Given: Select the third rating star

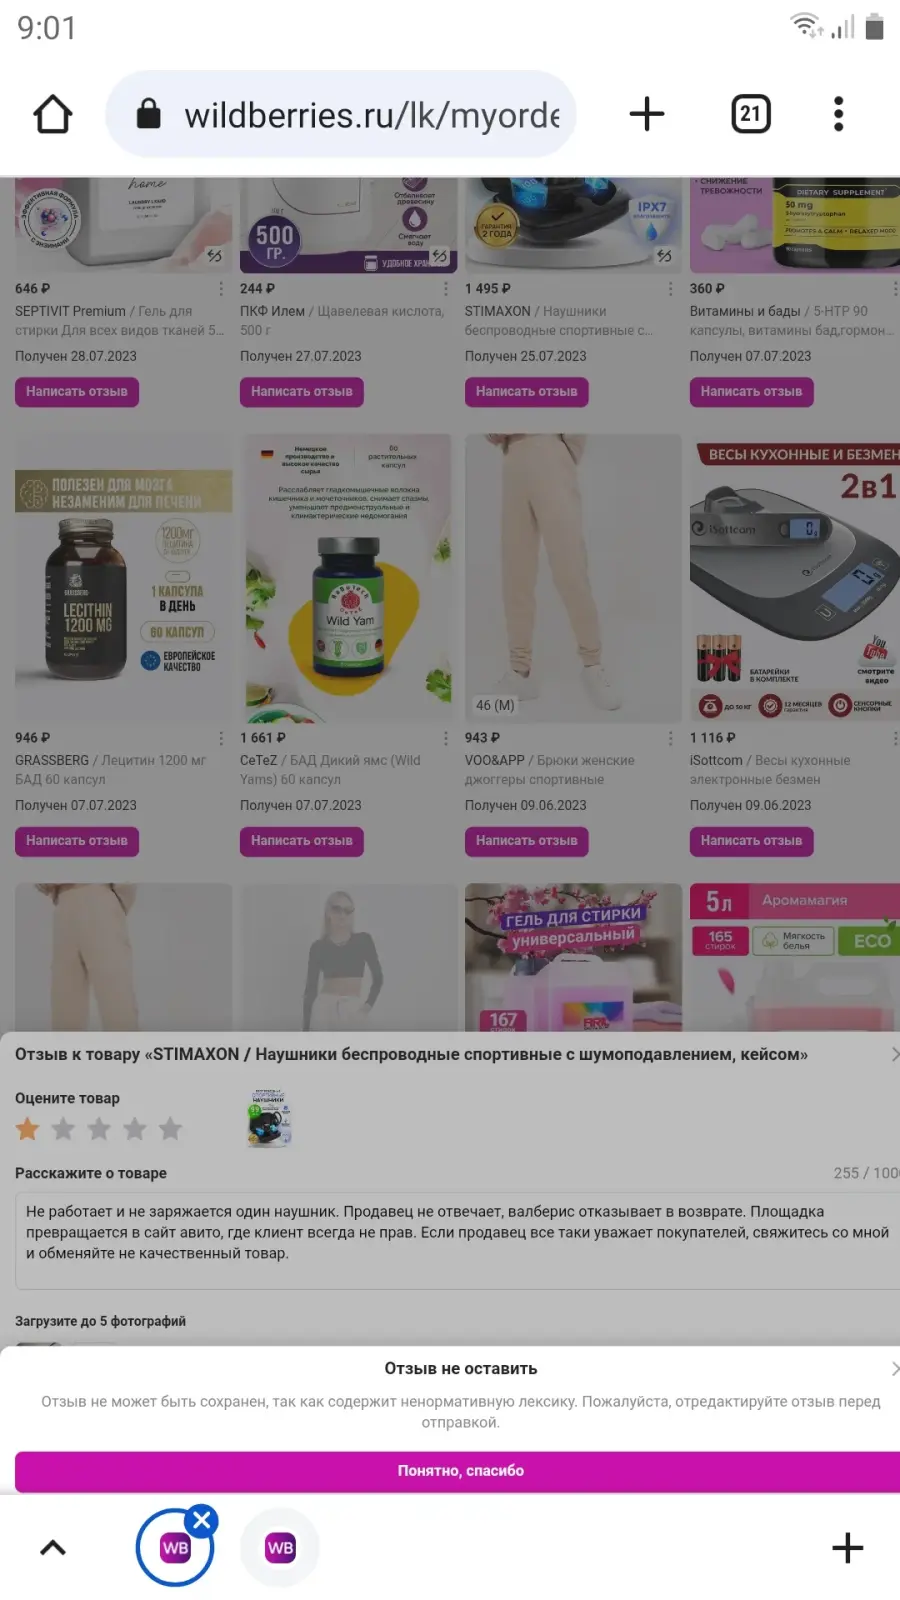Looking at the screenshot, I should point(99,1129).
